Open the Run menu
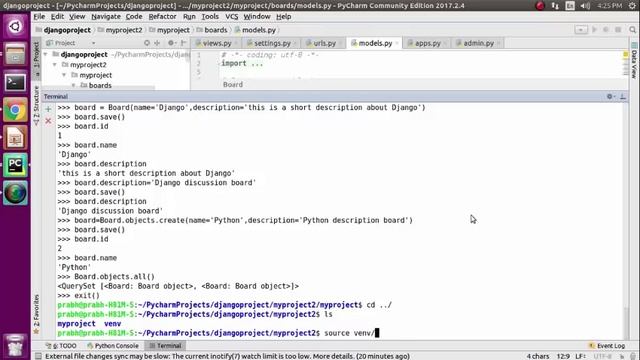 tap(189, 17)
